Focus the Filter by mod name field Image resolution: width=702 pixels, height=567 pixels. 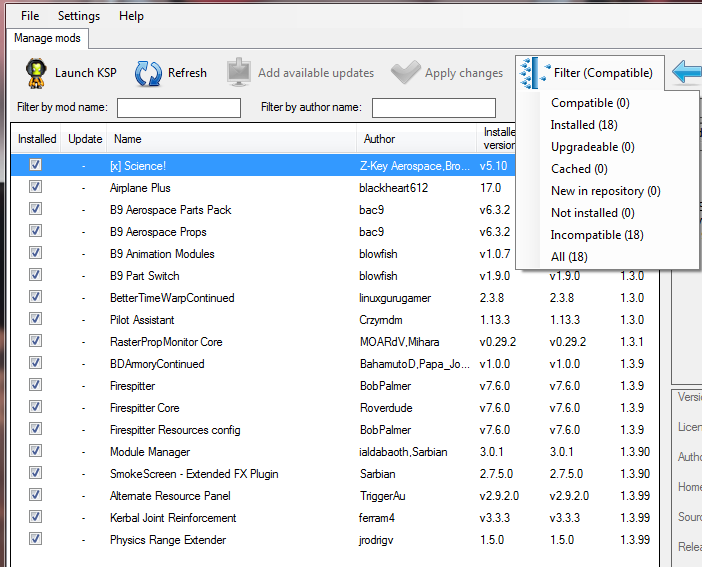click(179, 108)
